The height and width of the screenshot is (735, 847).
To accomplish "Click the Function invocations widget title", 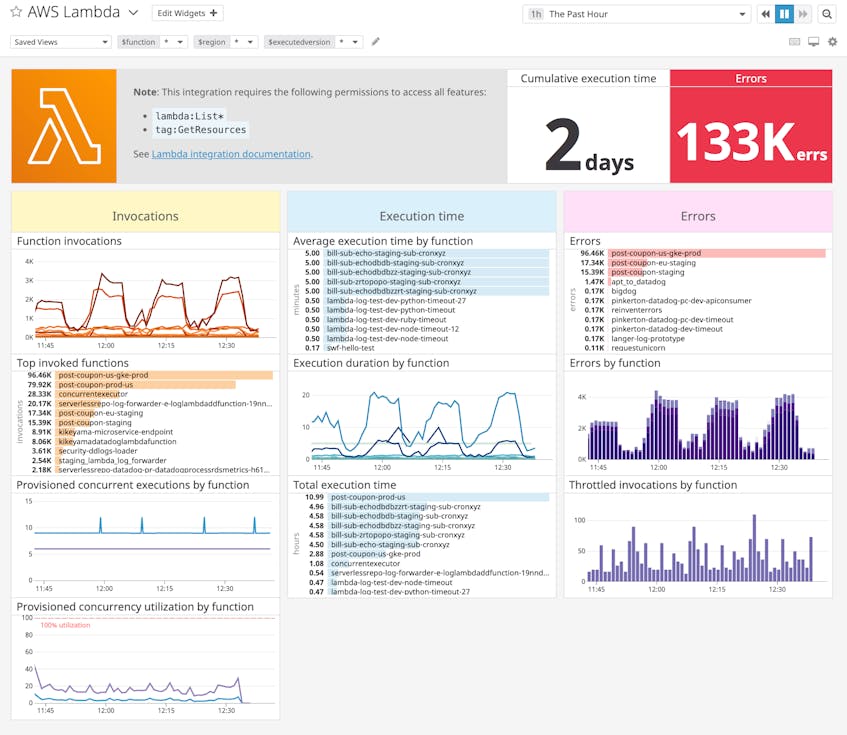I will click(69, 241).
